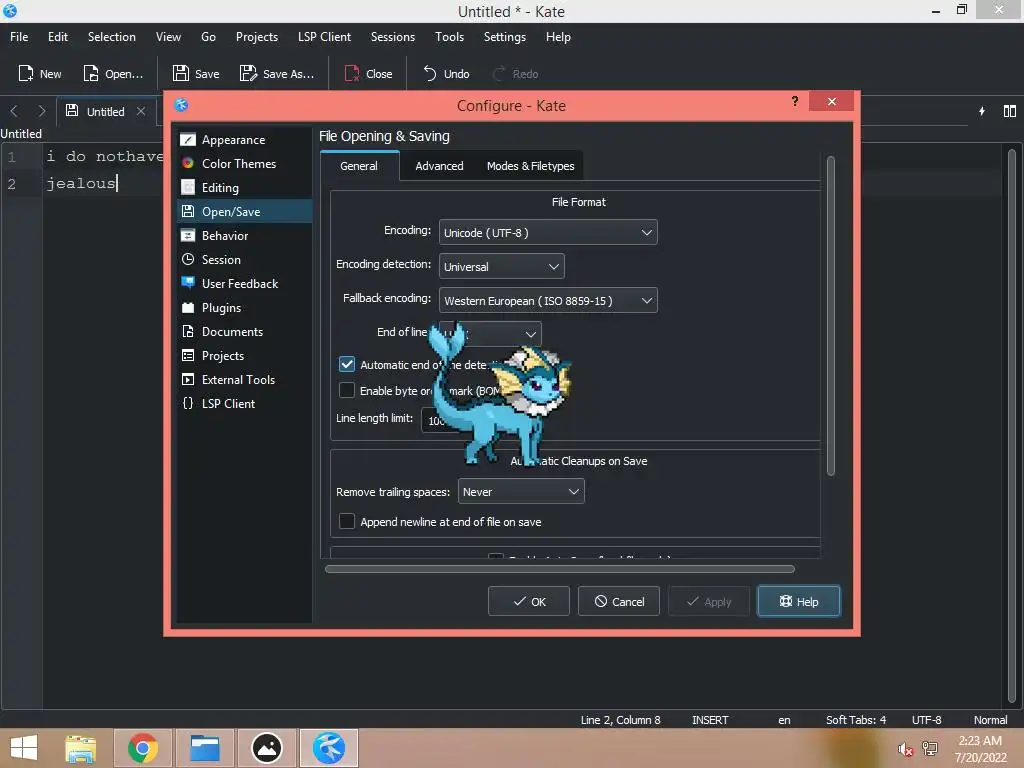
Task: Click the Apply button
Action: point(709,601)
